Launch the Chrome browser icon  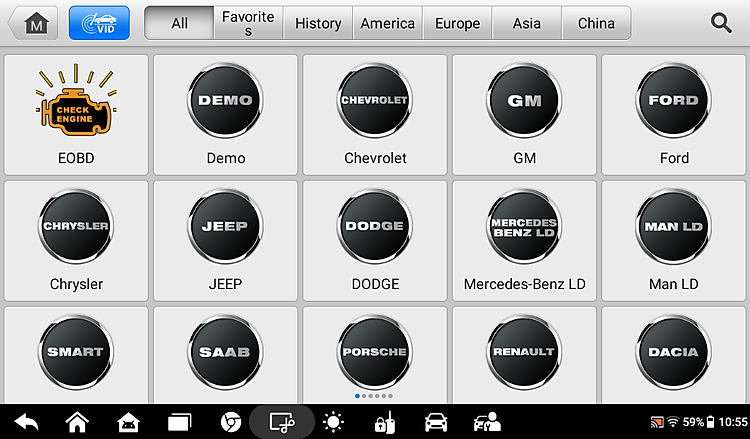231,422
